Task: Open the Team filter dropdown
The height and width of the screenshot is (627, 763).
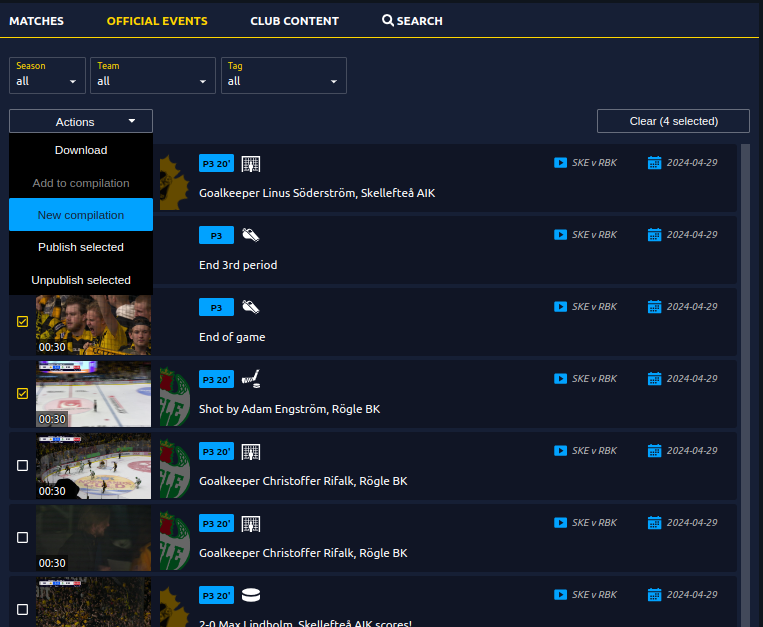Action: click(153, 75)
